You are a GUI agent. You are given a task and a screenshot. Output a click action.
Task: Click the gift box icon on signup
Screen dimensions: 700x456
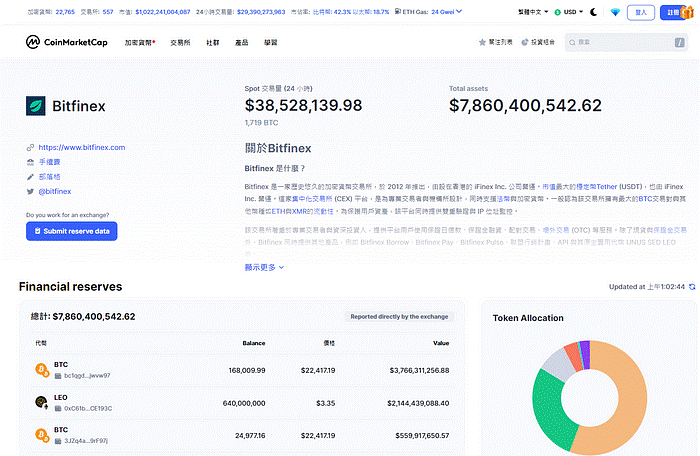(687, 11)
